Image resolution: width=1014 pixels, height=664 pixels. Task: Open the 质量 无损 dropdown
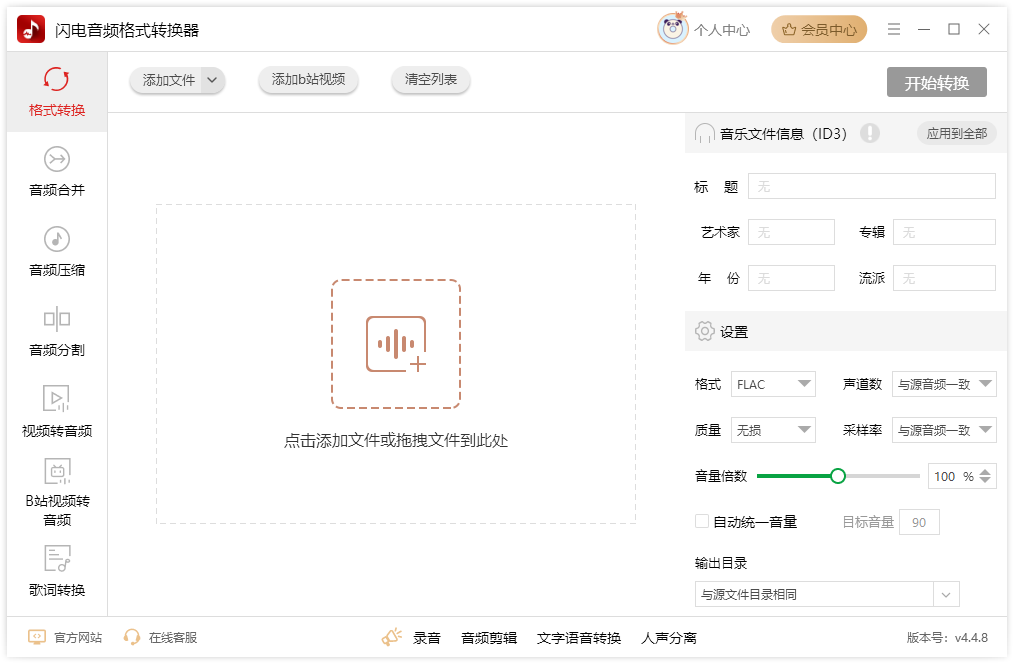773,430
